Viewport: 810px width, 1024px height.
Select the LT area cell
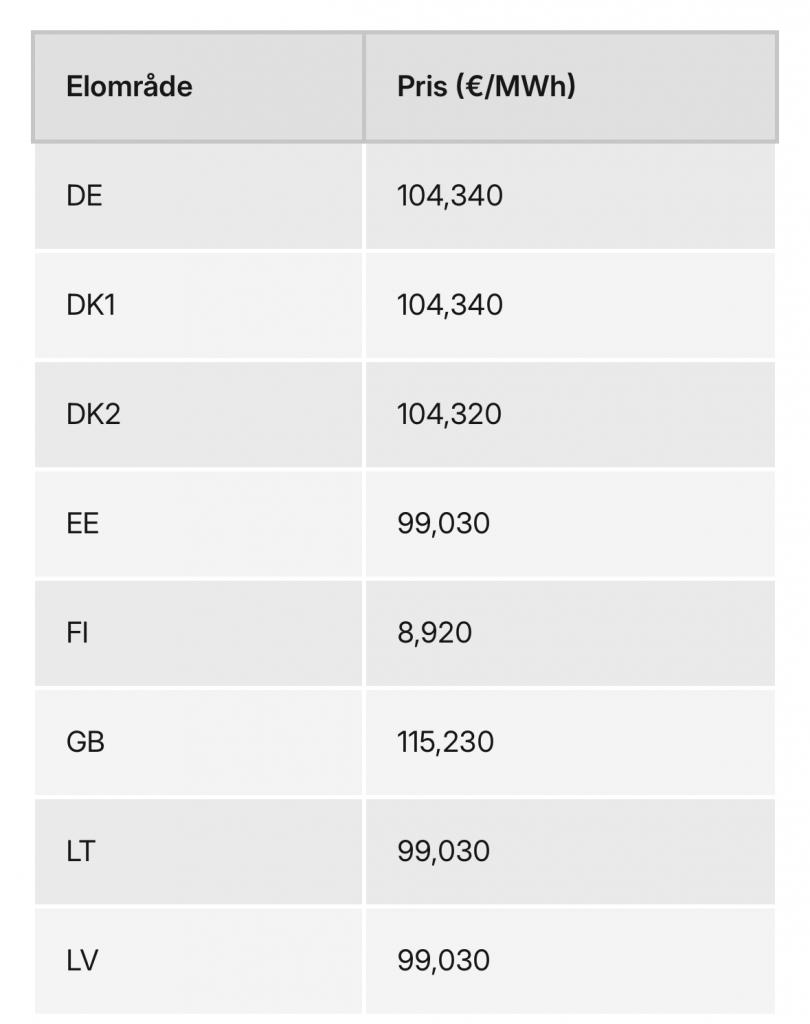(198, 852)
